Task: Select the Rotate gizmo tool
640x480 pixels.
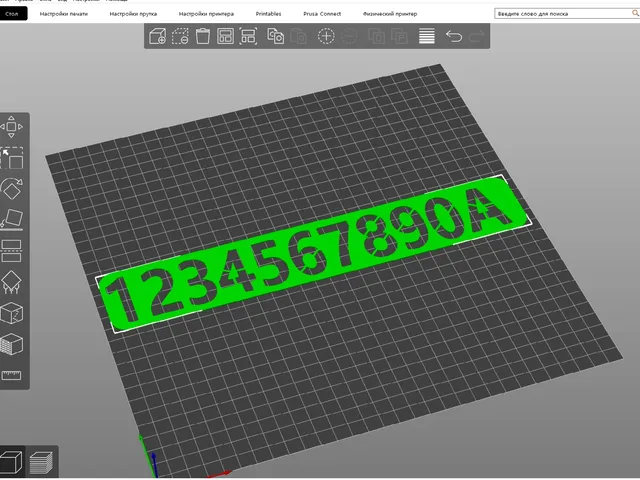Action: pos(12,189)
